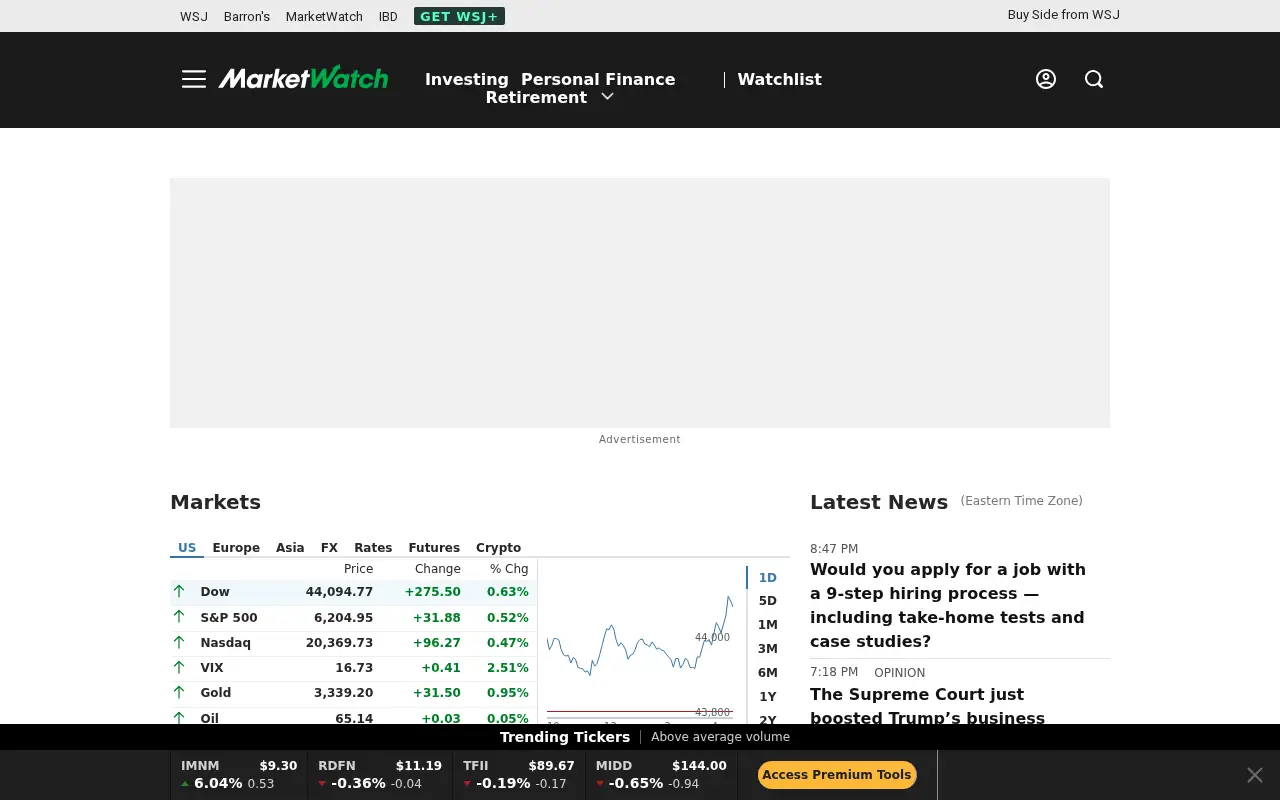This screenshot has width=1280, height=800.
Task: Set chart range to 1M
Action: (768, 625)
